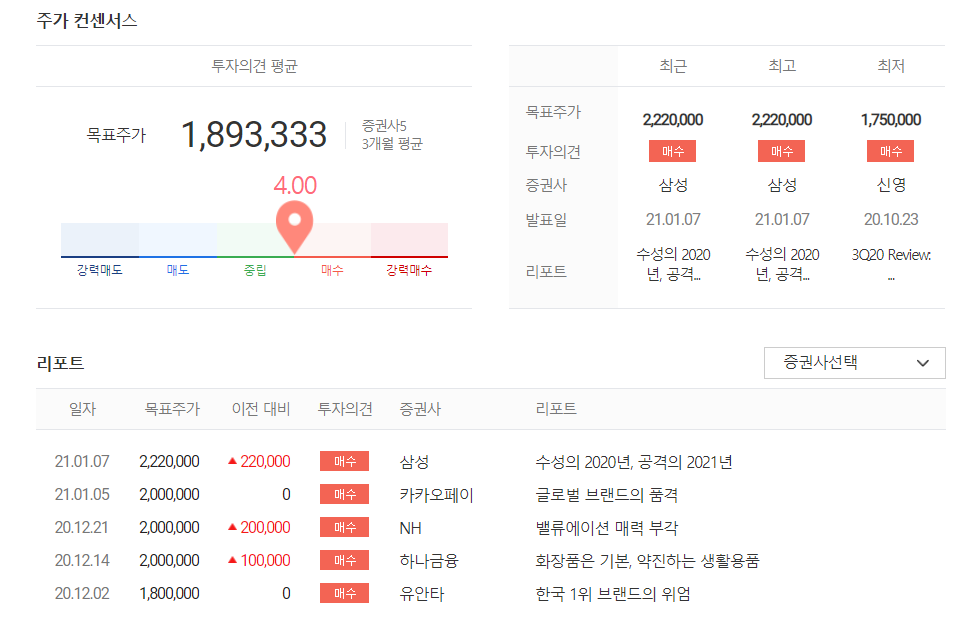The width and height of the screenshot is (970, 624).
Task: Open report 밸류에이션 매력 부각
Action: pos(606,528)
